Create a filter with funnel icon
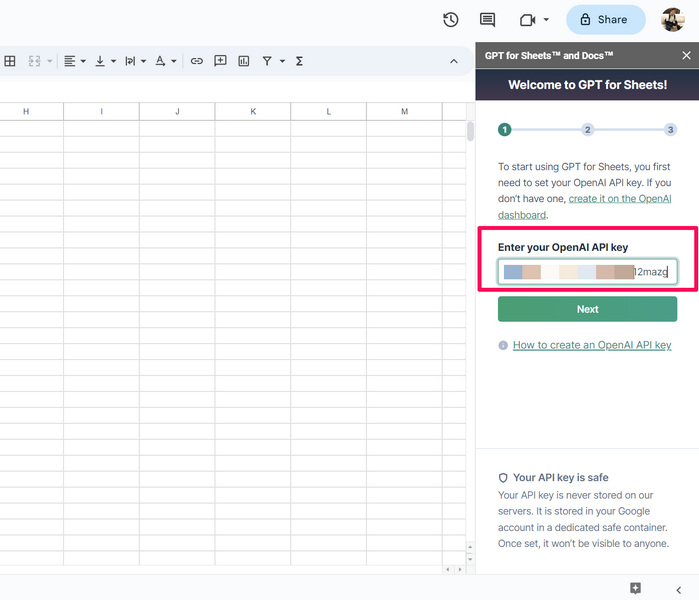 (x=267, y=61)
